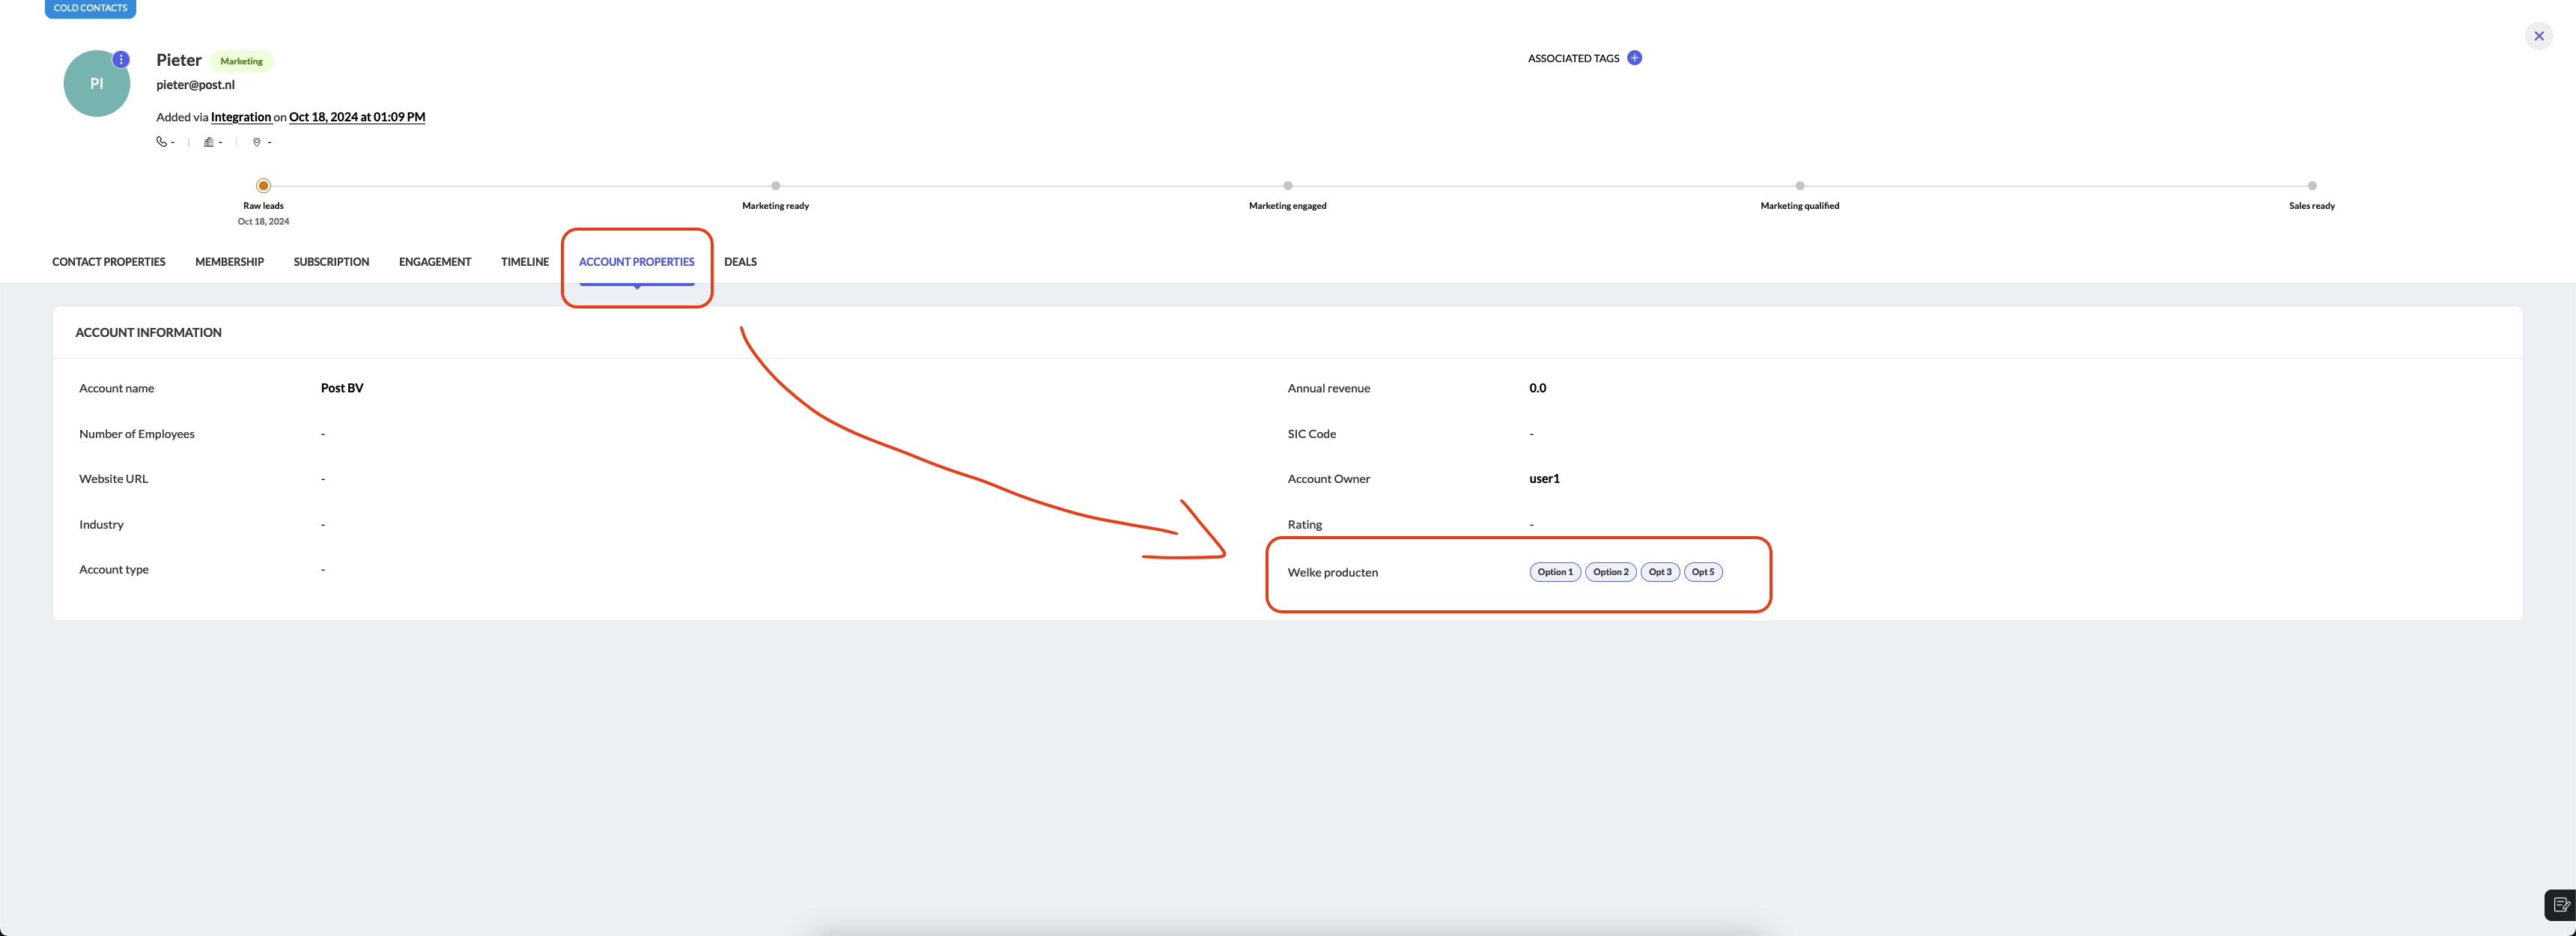Switch to Contact Properties tab
This screenshot has height=936, width=2576.
coord(109,262)
